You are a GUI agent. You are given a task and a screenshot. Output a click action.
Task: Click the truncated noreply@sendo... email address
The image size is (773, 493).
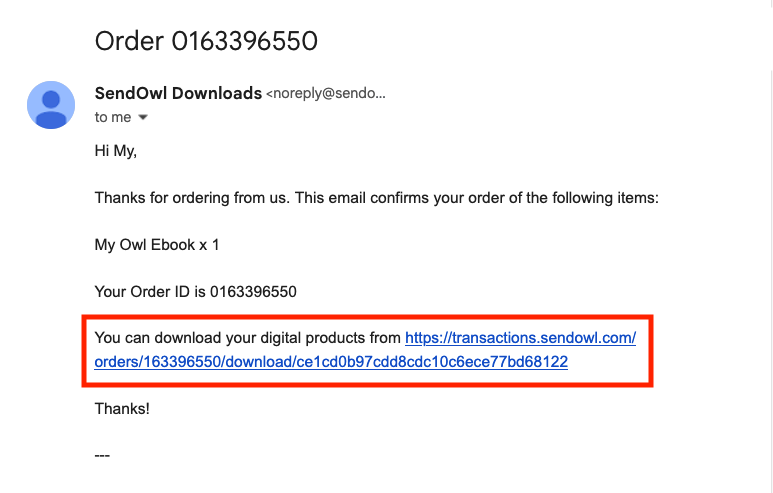tap(326, 93)
